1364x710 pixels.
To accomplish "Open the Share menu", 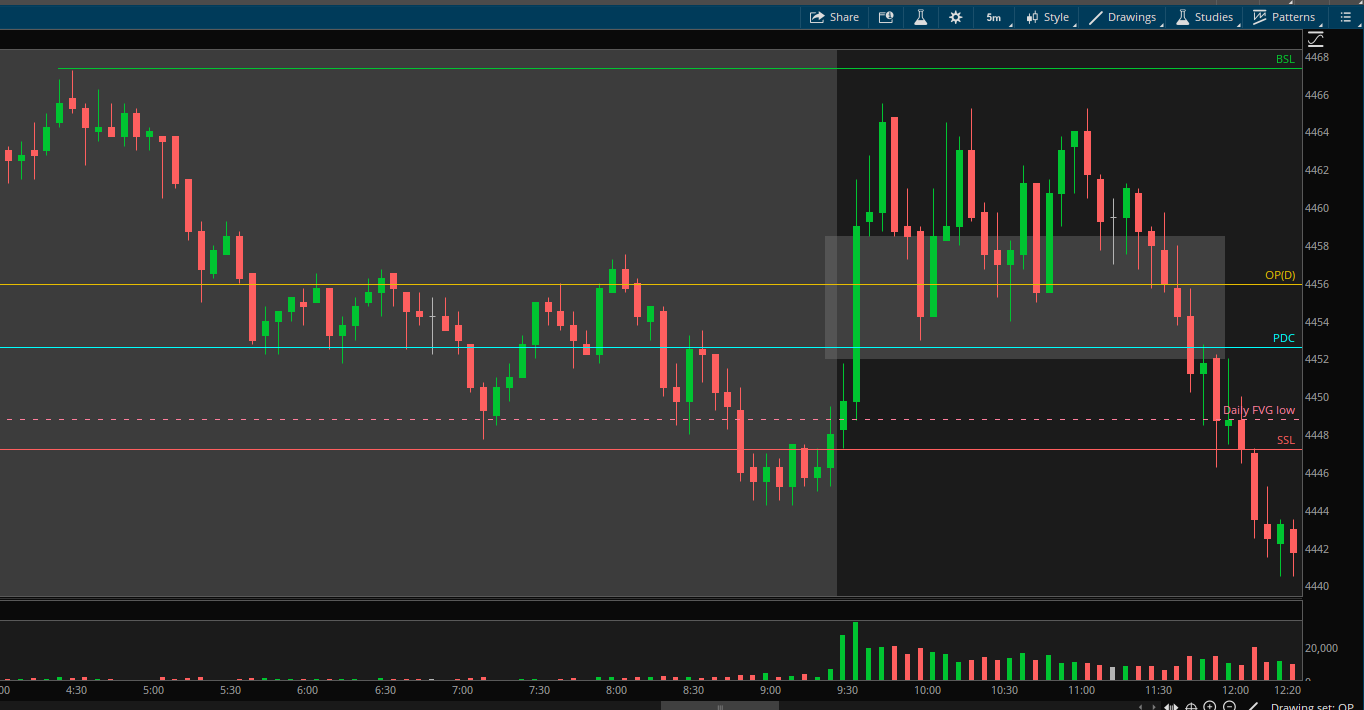I will (x=834, y=17).
